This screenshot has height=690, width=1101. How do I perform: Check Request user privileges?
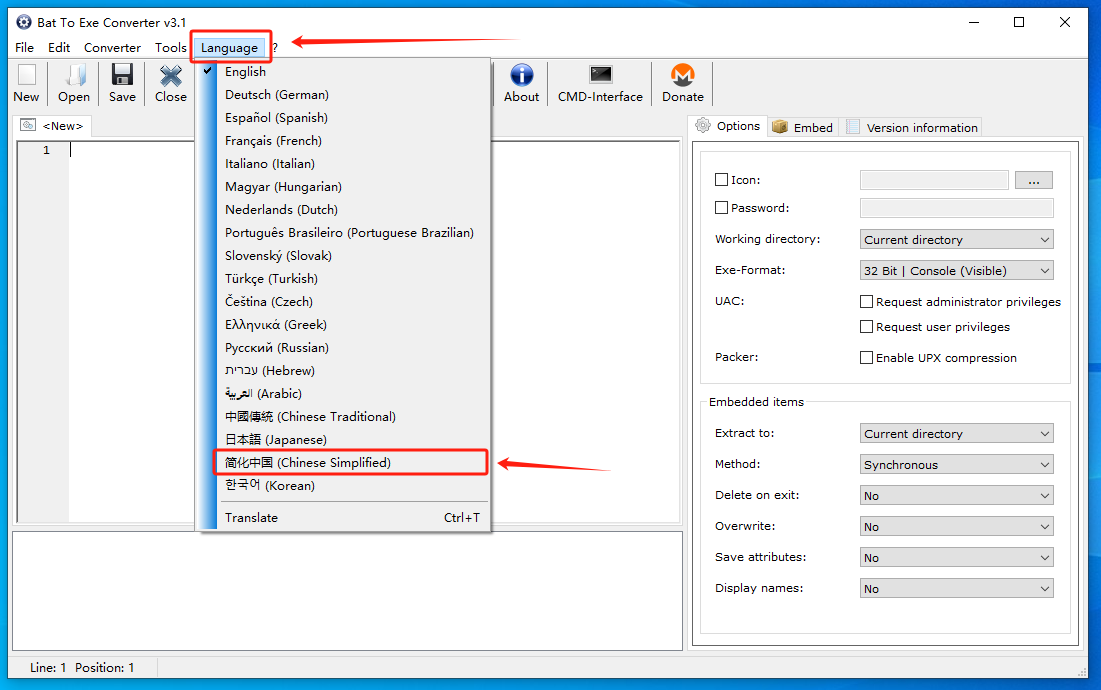pos(866,327)
